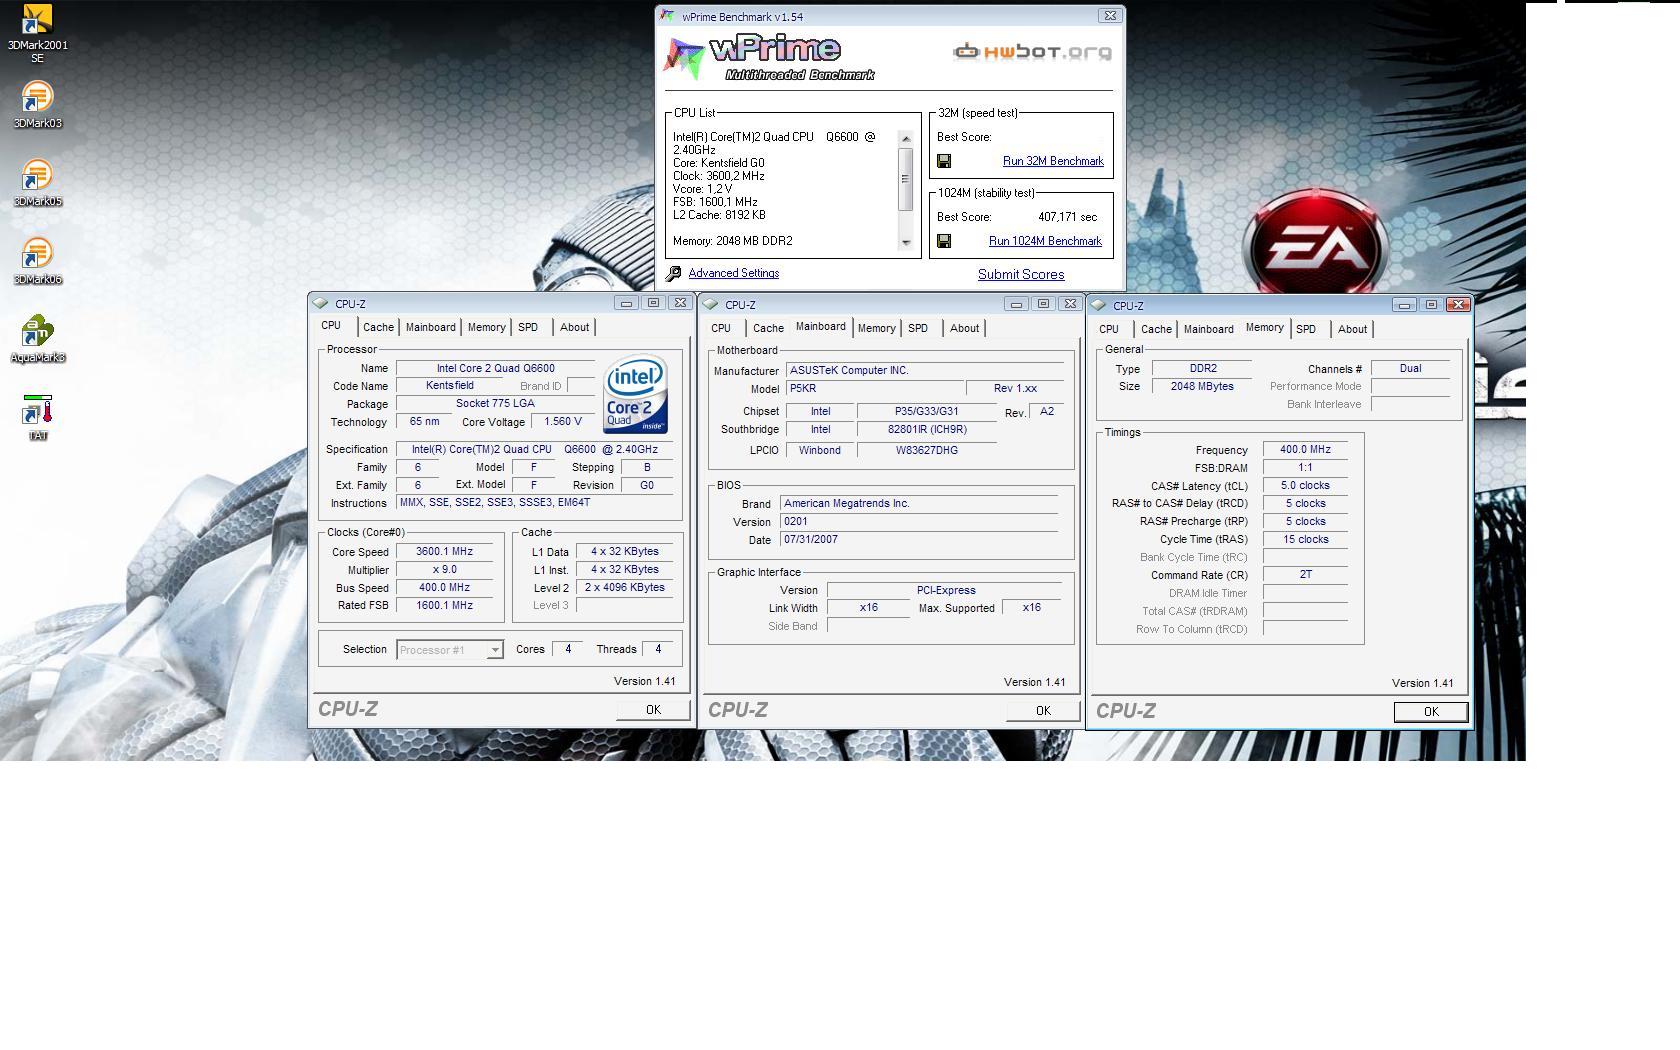Select SPD tab in right CPU-Z window
1680x1050 pixels.
click(1306, 329)
